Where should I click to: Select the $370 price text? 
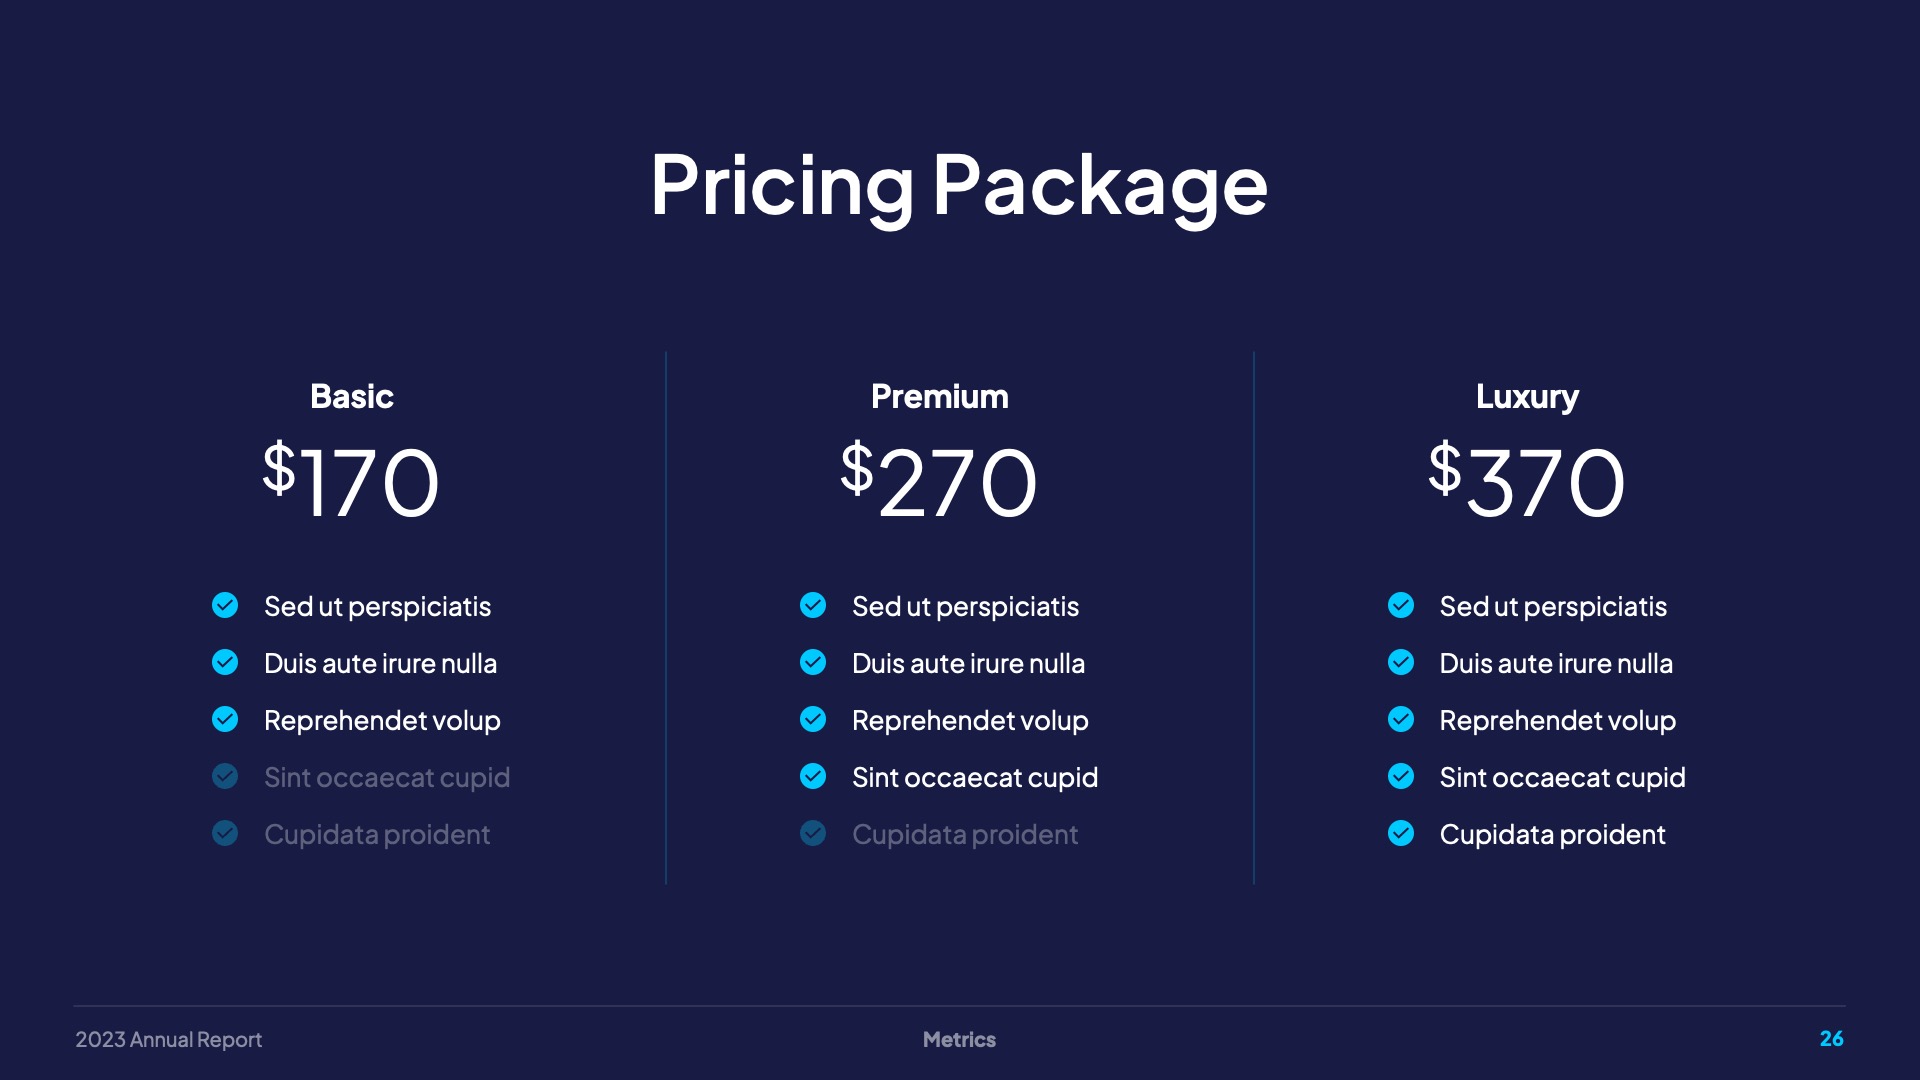pos(1527,481)
